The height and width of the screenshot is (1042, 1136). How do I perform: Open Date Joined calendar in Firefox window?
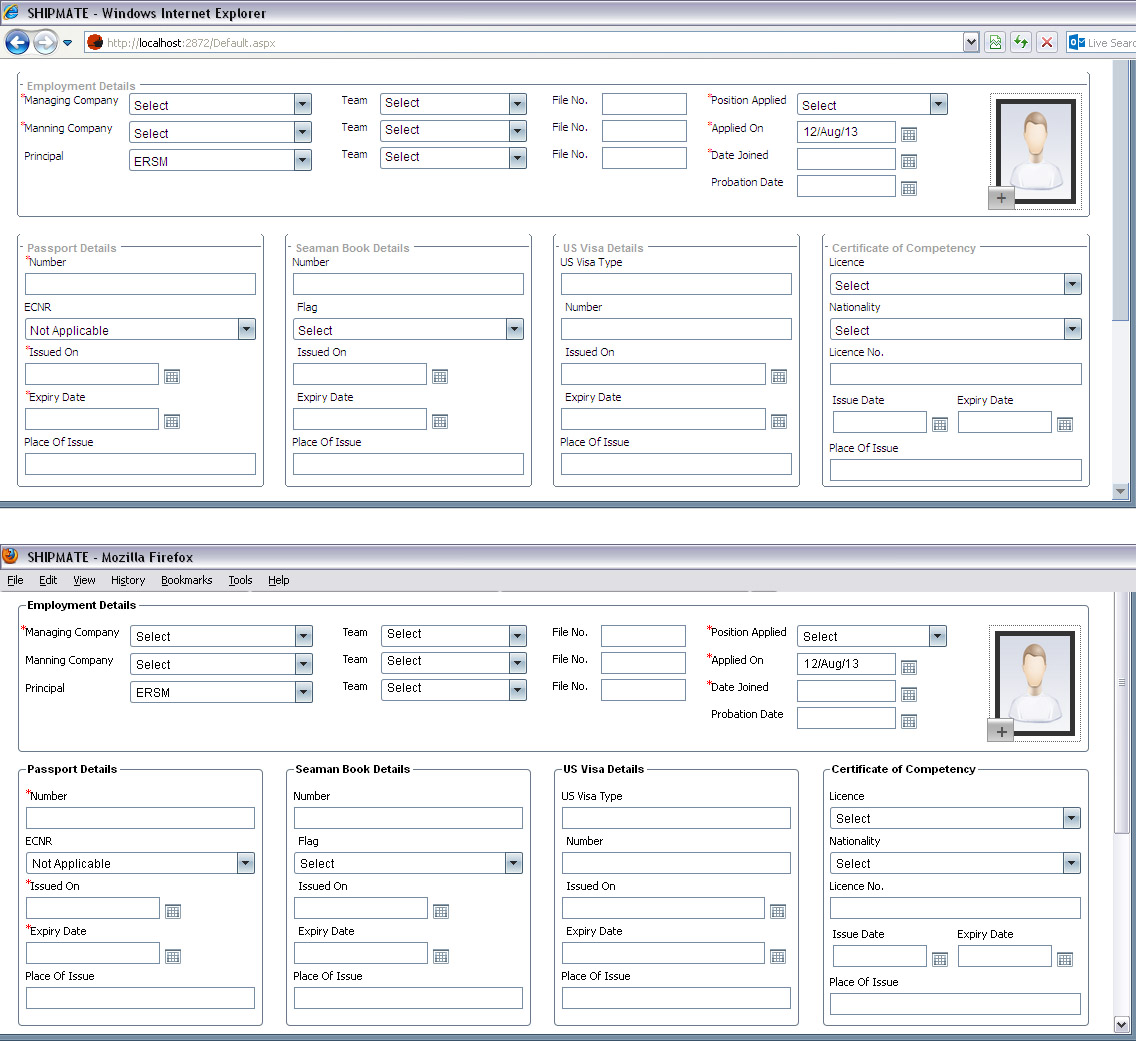[x=909, y=694]
